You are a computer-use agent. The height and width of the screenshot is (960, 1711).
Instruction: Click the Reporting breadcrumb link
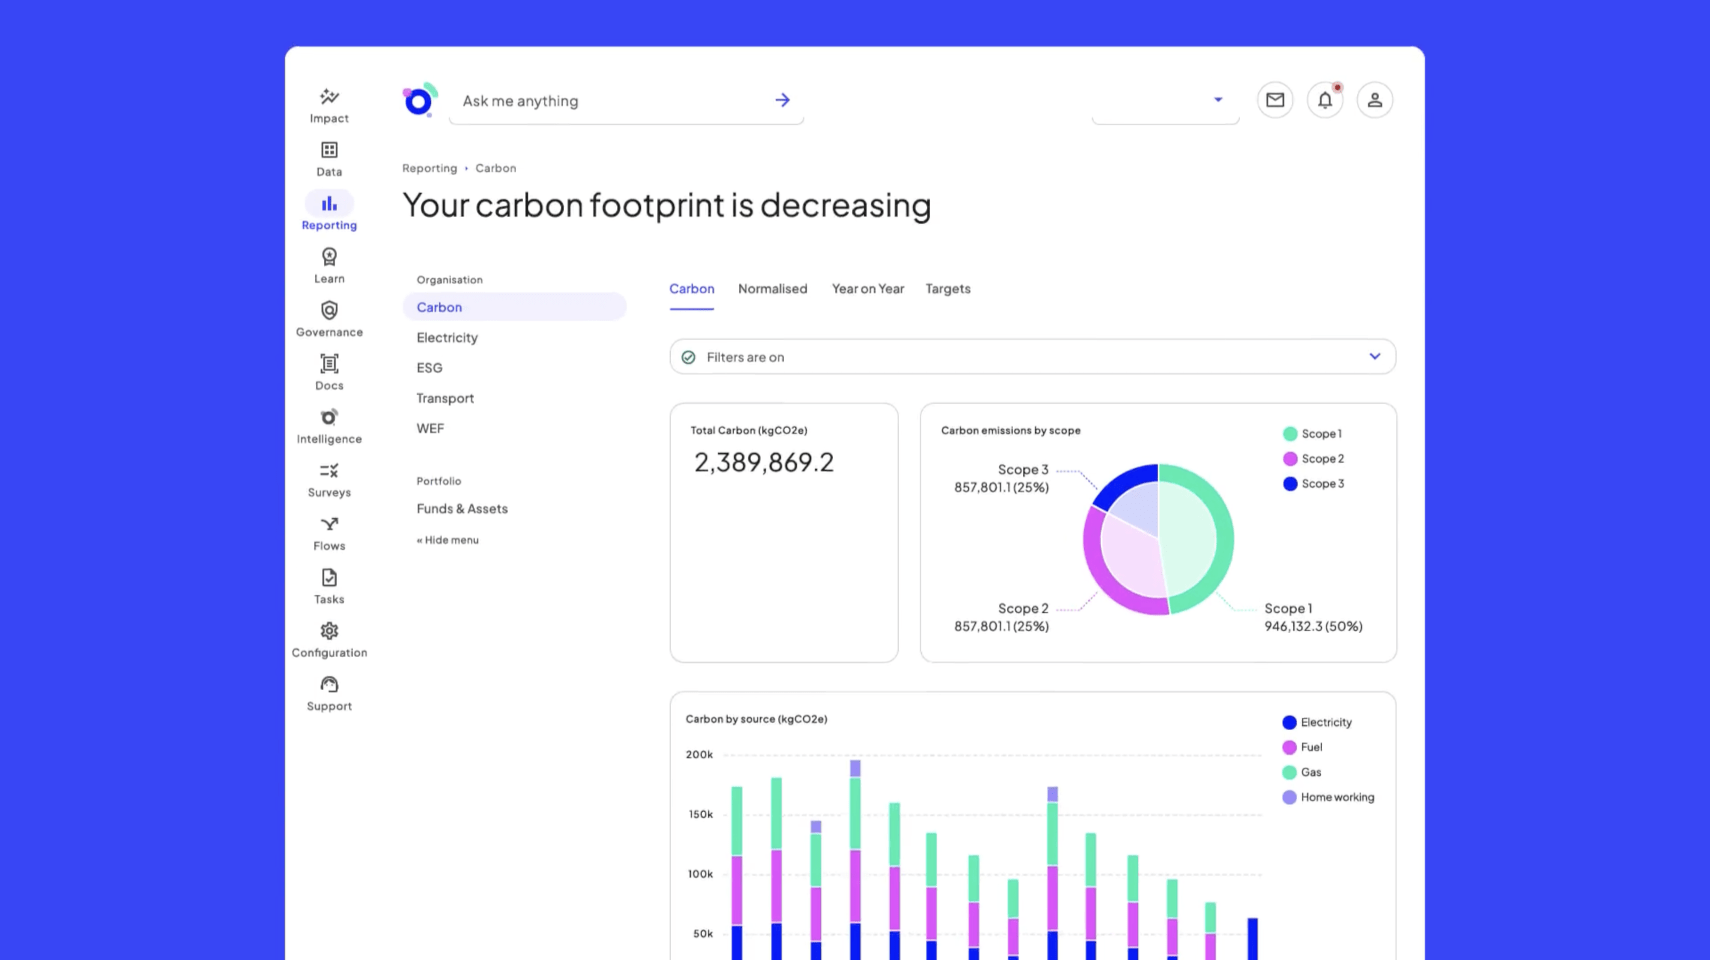pyautogui.click(x=429, y=168)
